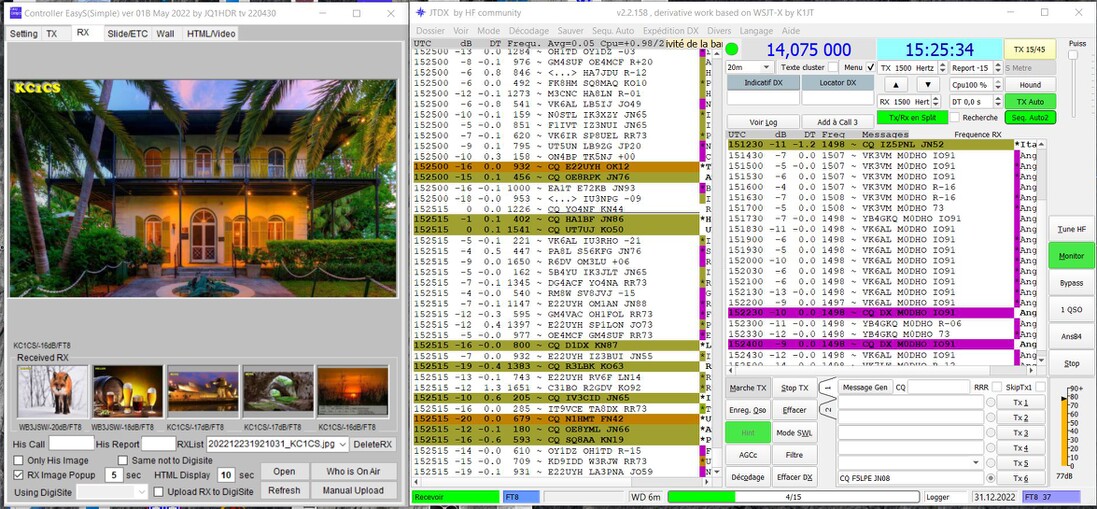Select message tab 1 beside Message Gen
The image size is (1097, 509).
click(828, 385)
